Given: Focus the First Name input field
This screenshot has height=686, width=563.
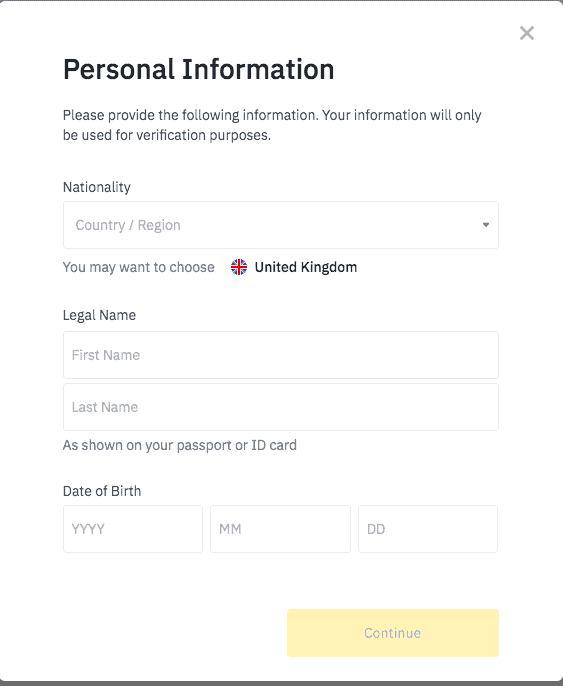Looking at the screenshot, I should (x=281, y=355).
